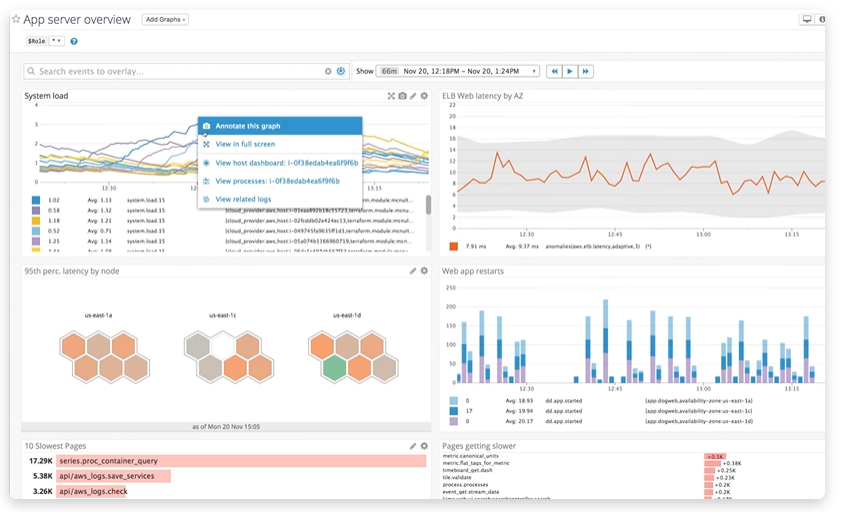Clear the event search overlay field
This screenshot has width=842, height=512.
point(328,71)
